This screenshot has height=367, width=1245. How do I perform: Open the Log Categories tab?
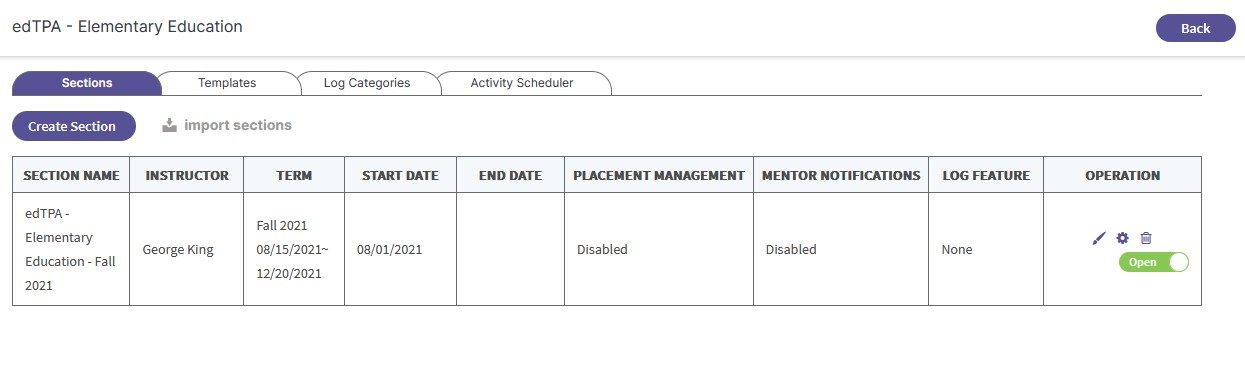point(367,83)
